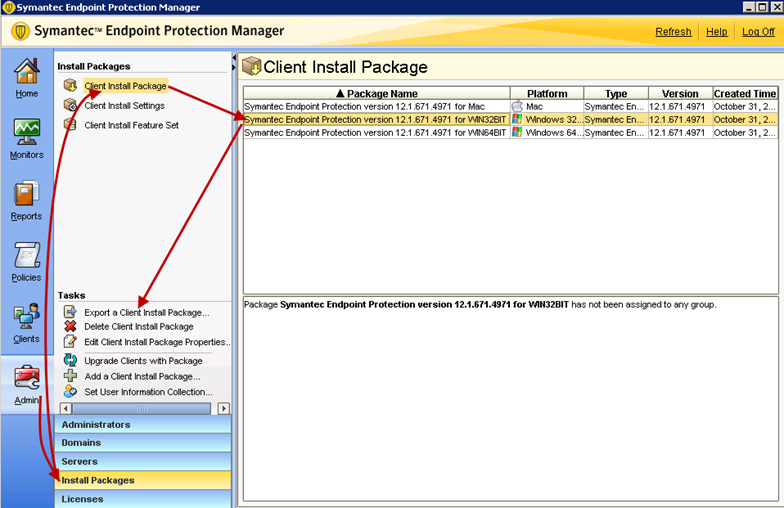Open the Monitors view icon

click(26, 134)
